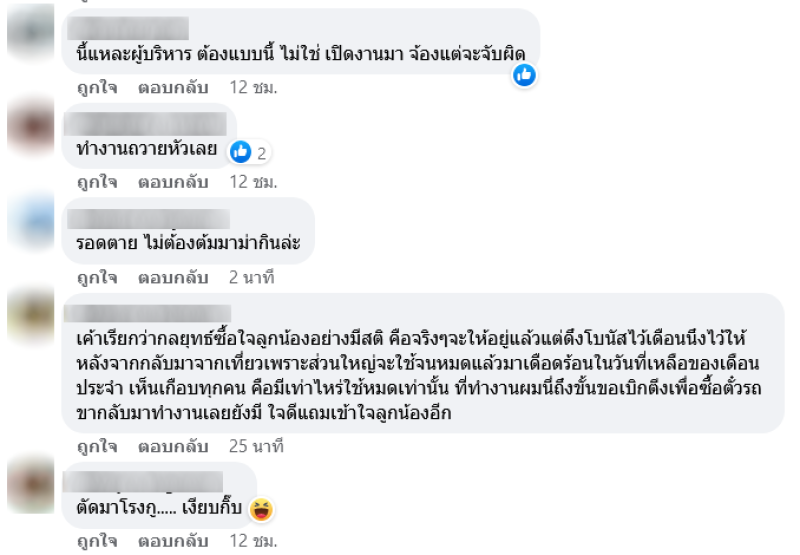The image size is (800, 555).
Task: Click ตอบกลับ under the "ตัดมาโรงกู" comment
Action: pyautogui.click(x=172, y=541)
